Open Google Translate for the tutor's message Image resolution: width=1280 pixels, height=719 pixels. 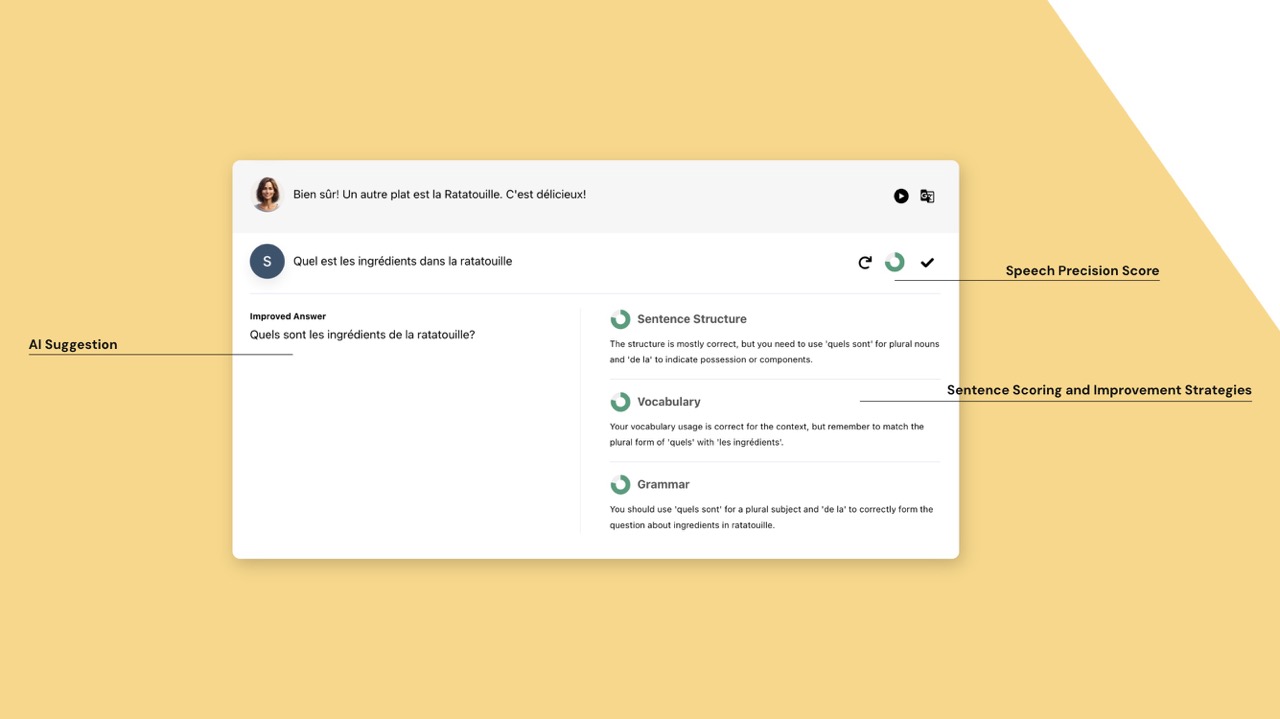click(x=927, y=196)
